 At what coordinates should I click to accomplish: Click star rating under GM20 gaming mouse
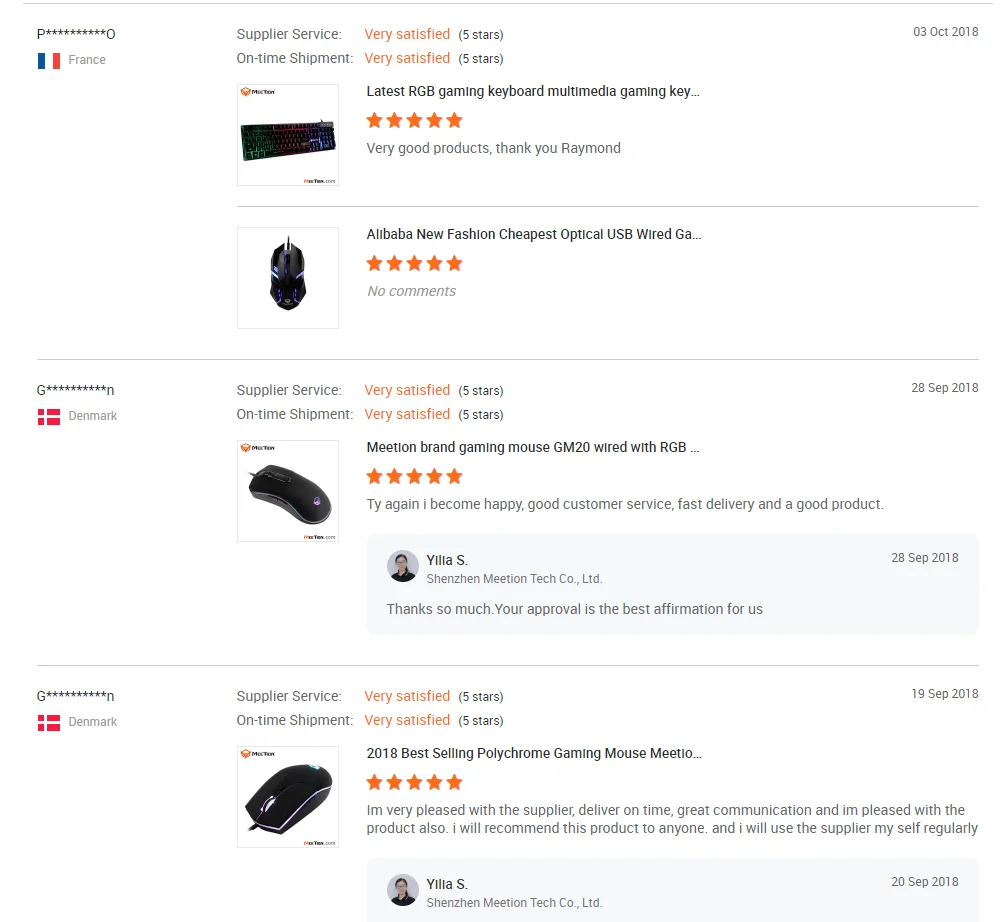414,477
